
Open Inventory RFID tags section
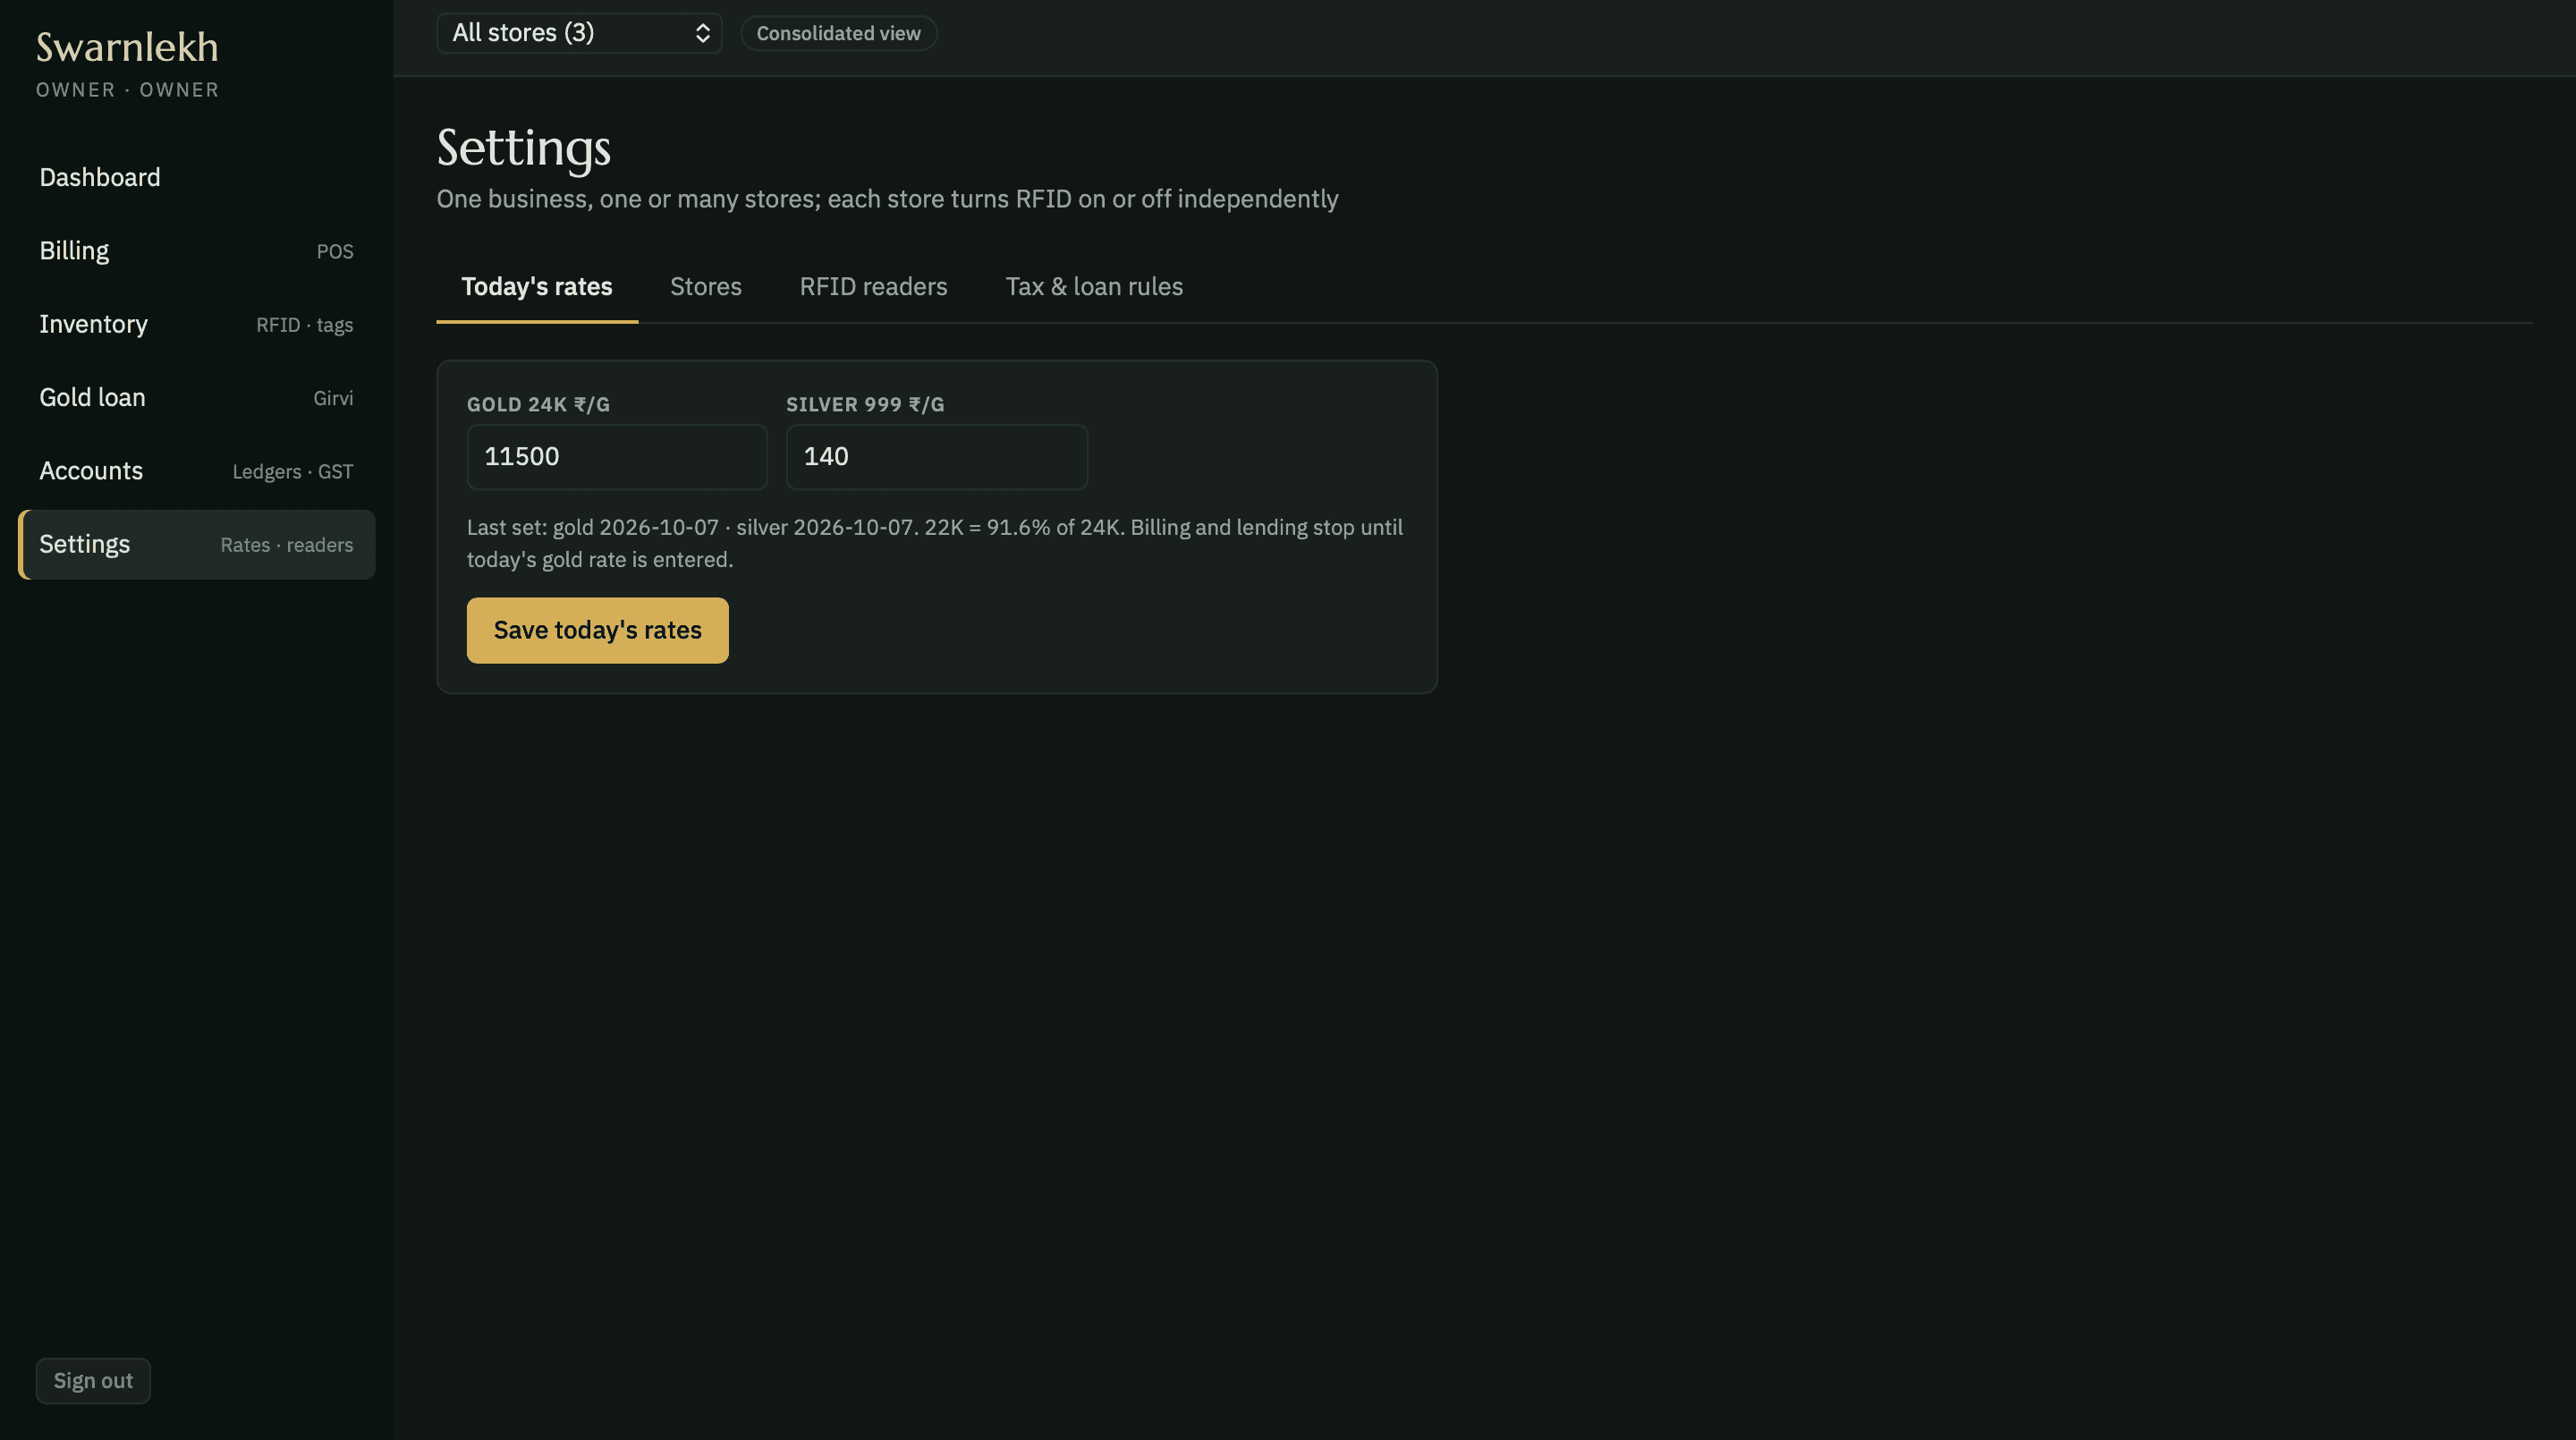pos(196,324)
